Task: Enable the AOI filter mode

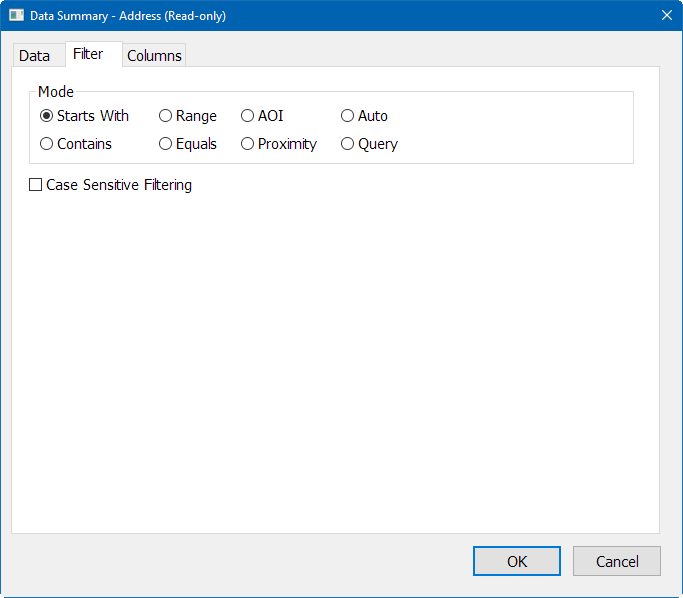Action: (x=248, y=116)
